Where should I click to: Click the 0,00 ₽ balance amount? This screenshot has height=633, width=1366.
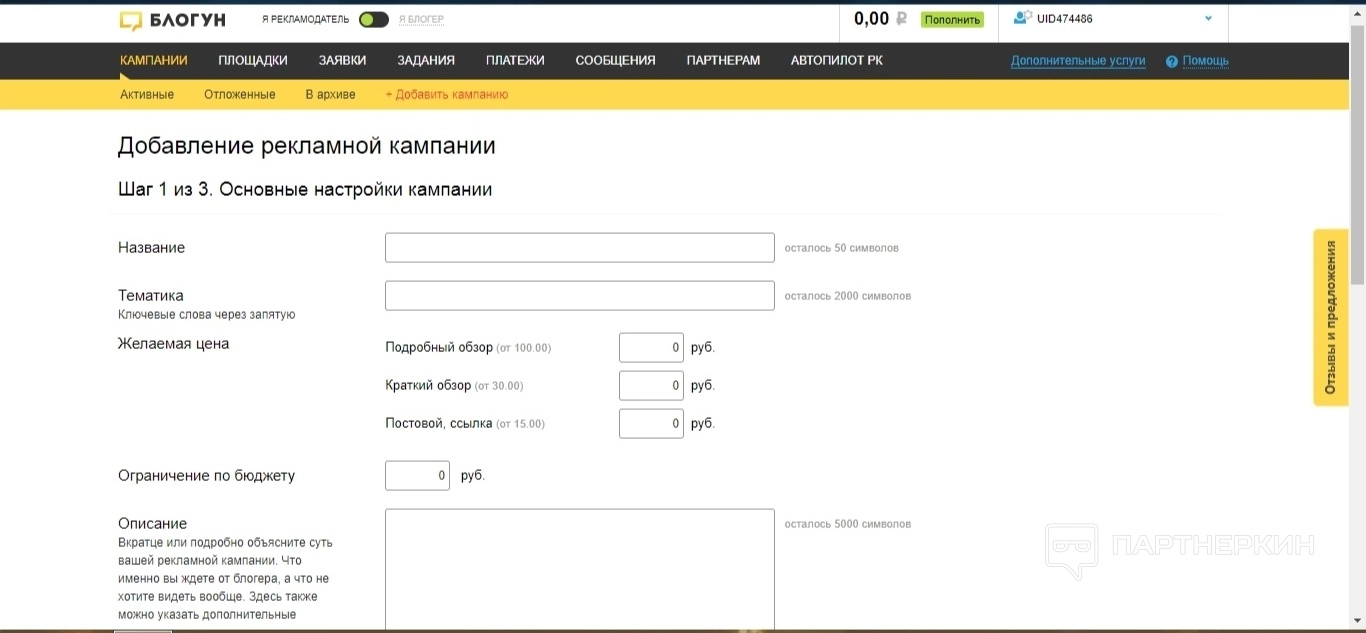click(880, 18)
